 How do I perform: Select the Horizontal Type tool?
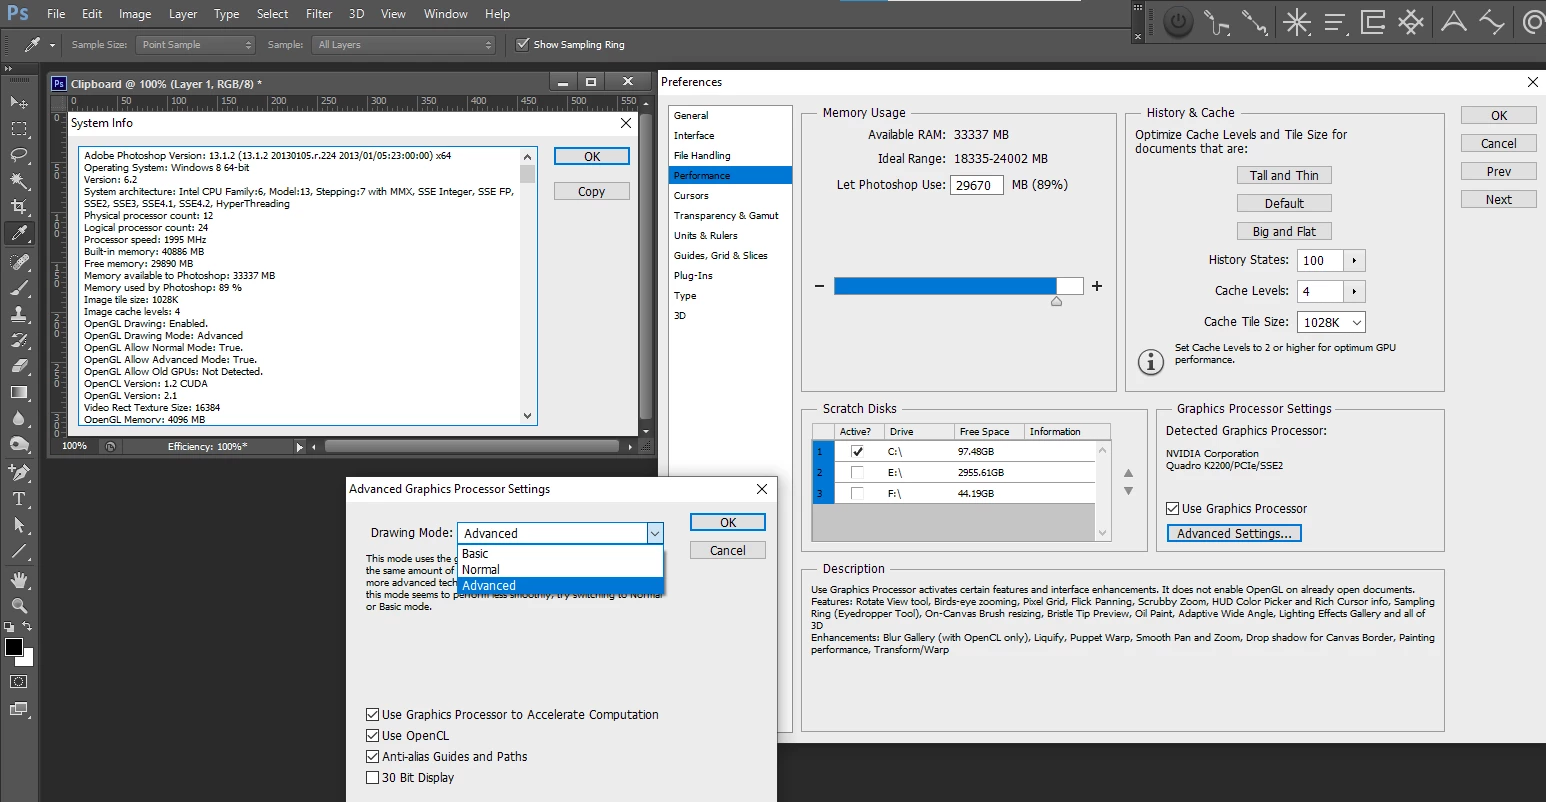[x=19, y=498]
